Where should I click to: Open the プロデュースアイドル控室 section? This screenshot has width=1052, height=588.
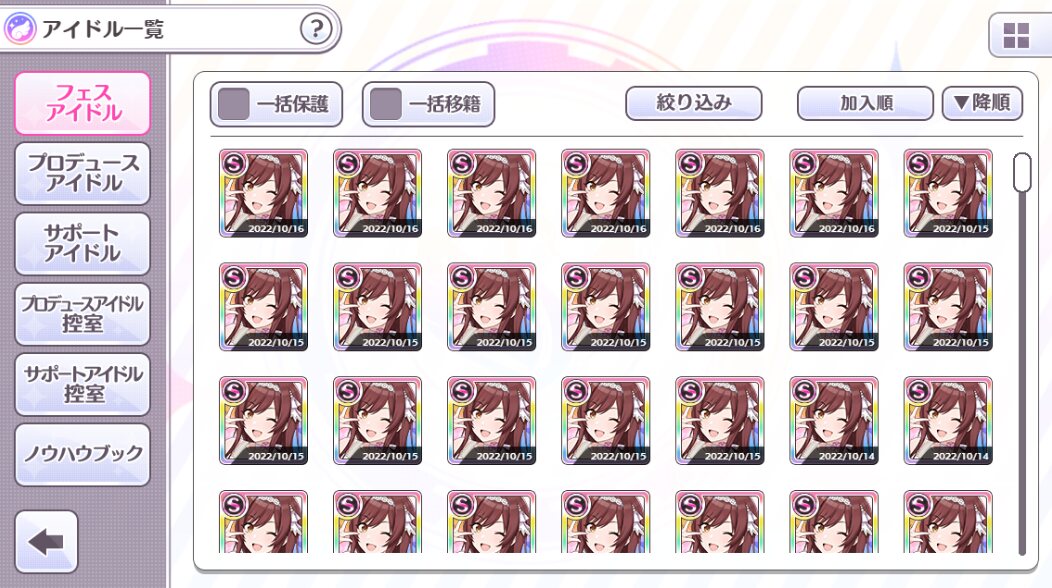83,314
